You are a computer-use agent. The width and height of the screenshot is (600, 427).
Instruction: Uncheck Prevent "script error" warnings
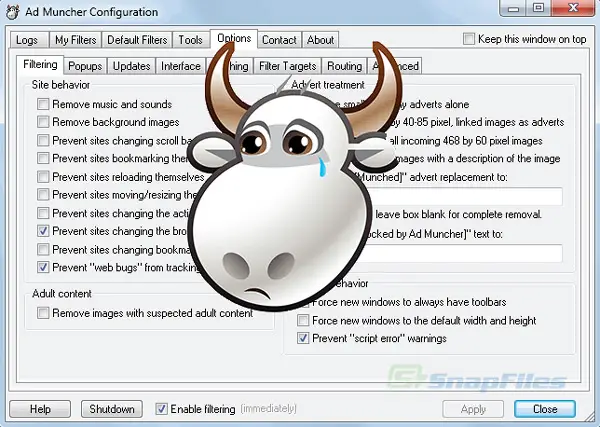tap(303, 338)
